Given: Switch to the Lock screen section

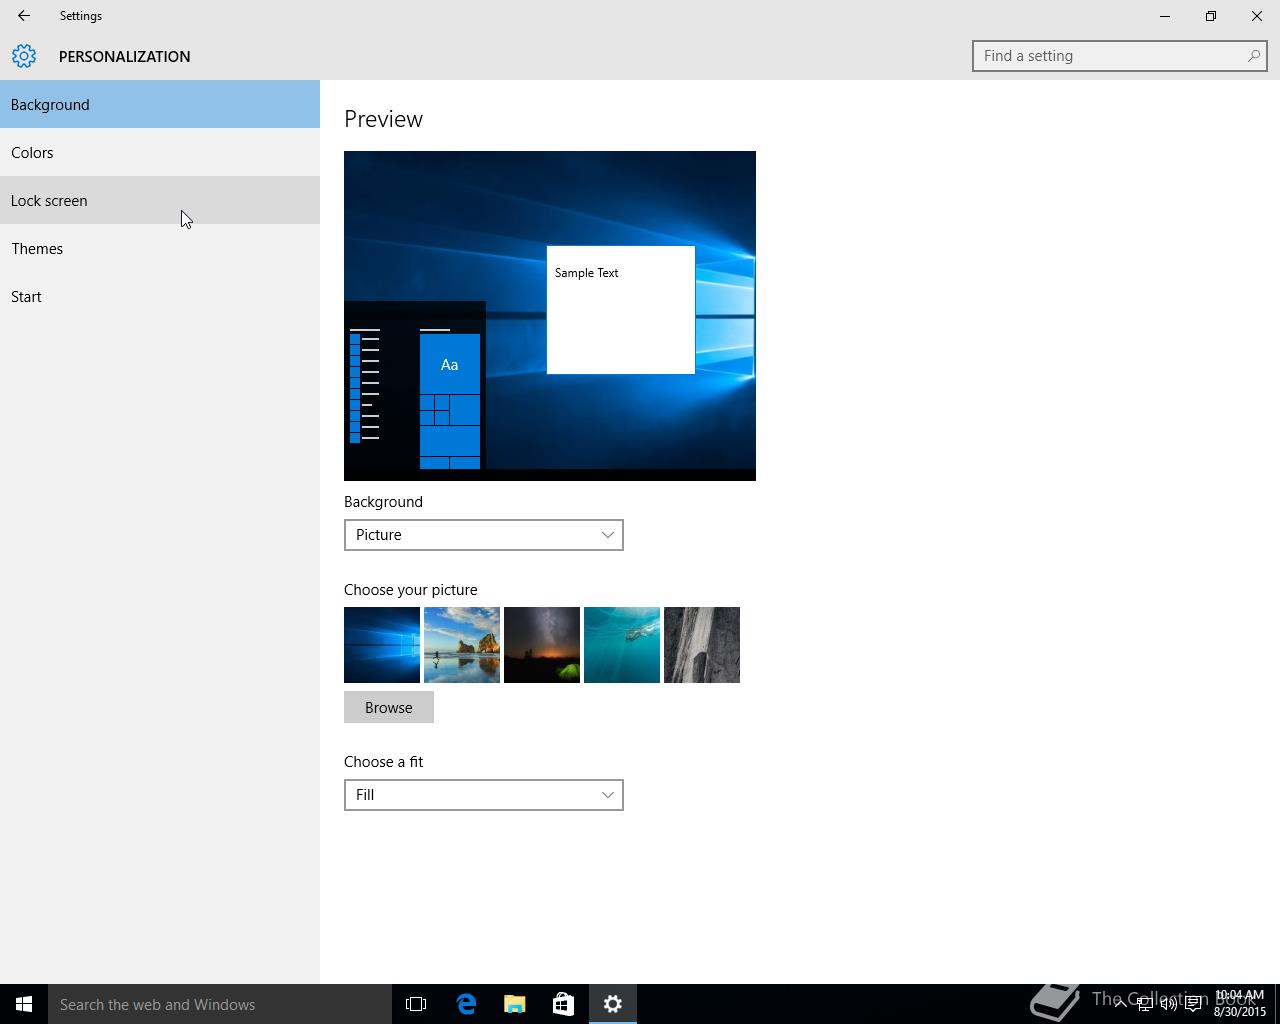Looking at the screenshot, I should [160, 200].
